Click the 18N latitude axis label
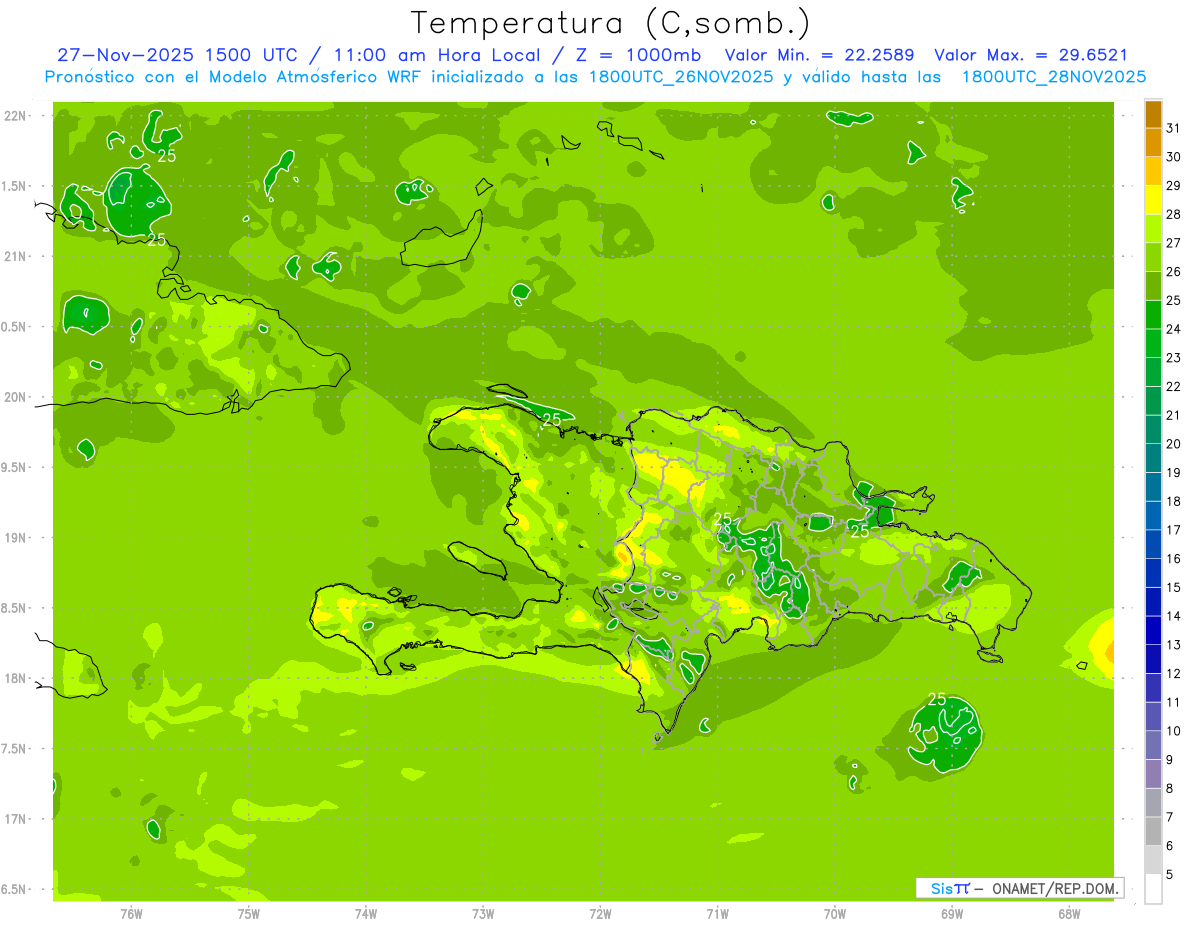Screen dimensions: 1200x927 tap(15, 678)
